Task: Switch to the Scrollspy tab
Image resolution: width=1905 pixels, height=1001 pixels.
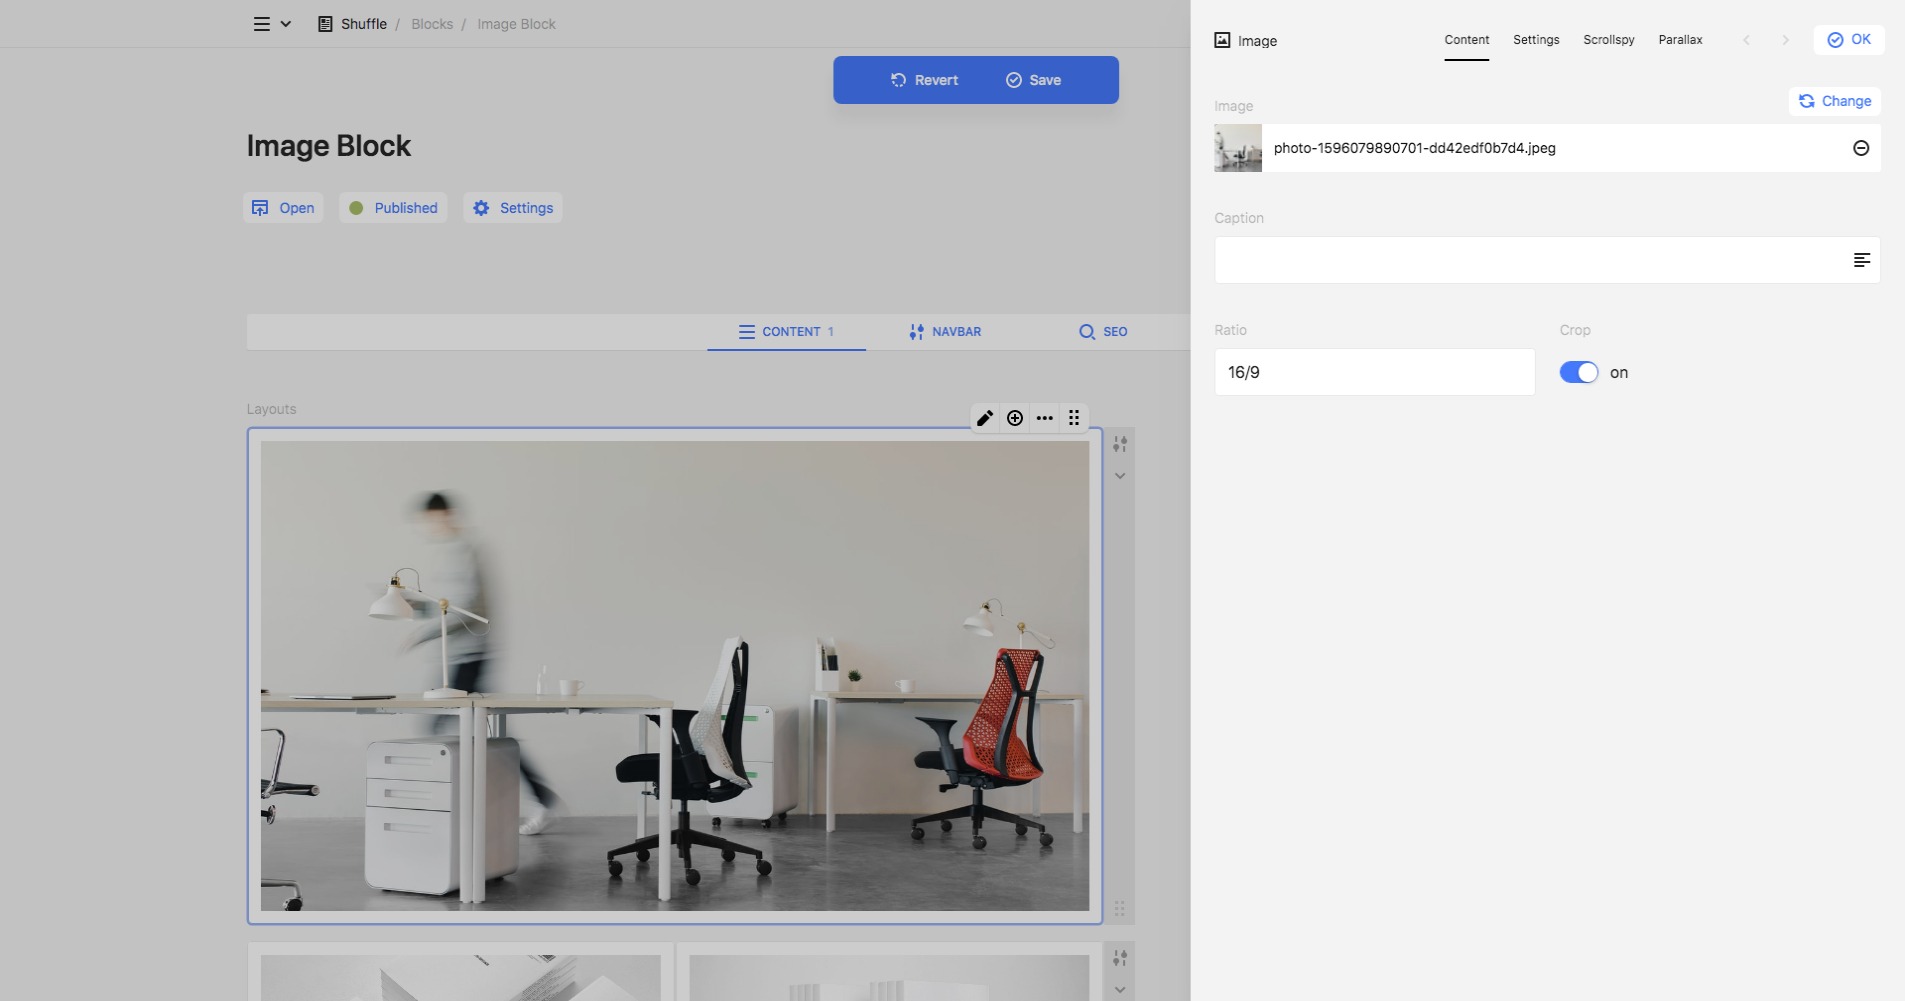Action: [1608, 40]
